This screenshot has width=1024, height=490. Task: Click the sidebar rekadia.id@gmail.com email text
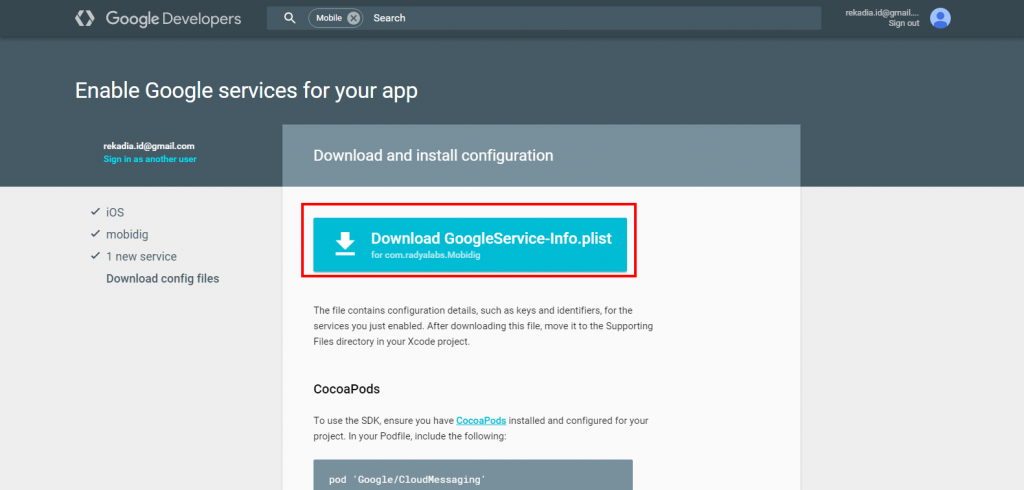click(x=149, y=146)
